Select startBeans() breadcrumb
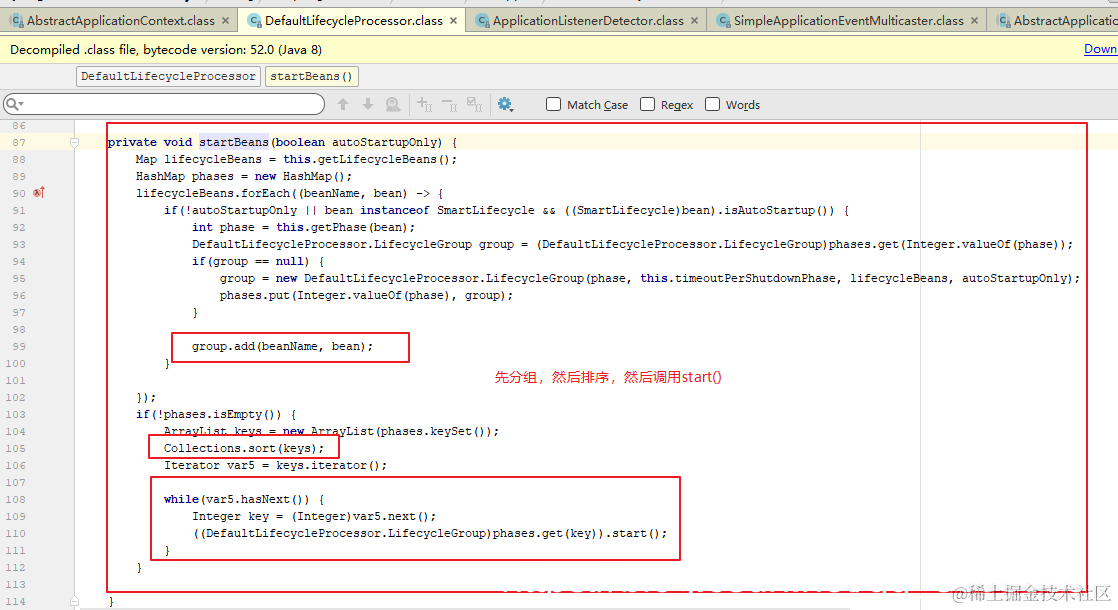1118x610 pixels. (312, 76)
